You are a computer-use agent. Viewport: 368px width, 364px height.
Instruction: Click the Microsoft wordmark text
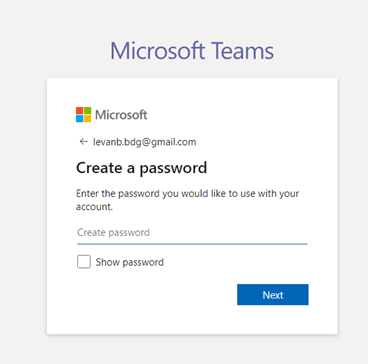[x=121, y=115]
